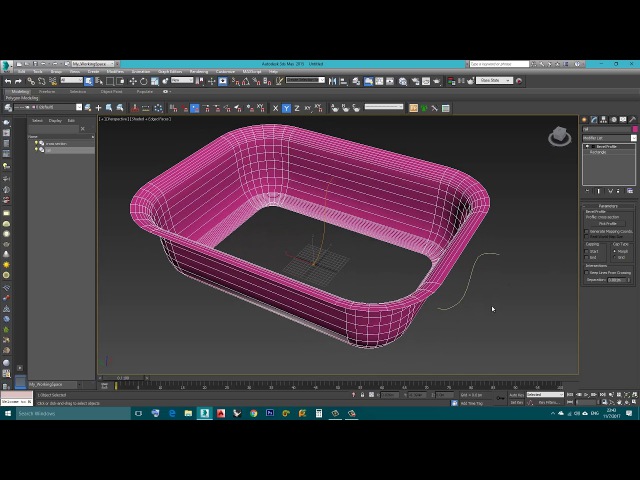The height and width of the screenshot is (480, 640).
Task: Select the Grid cap type radio button
Action: coord(615,257)
